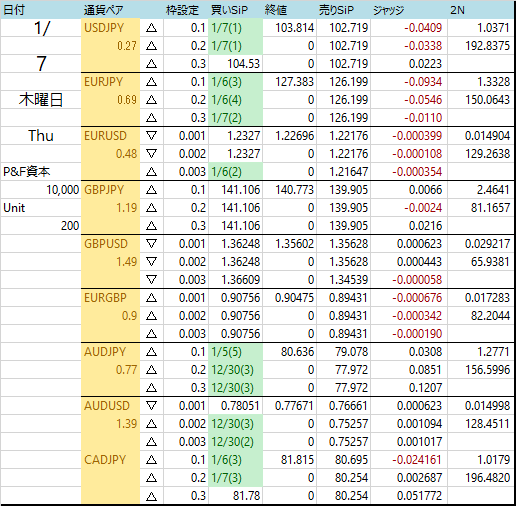This screenshot has height=506, width=516.
Task: Click the green 1/7(2) buy SiP cell
Action: (235, 118)
